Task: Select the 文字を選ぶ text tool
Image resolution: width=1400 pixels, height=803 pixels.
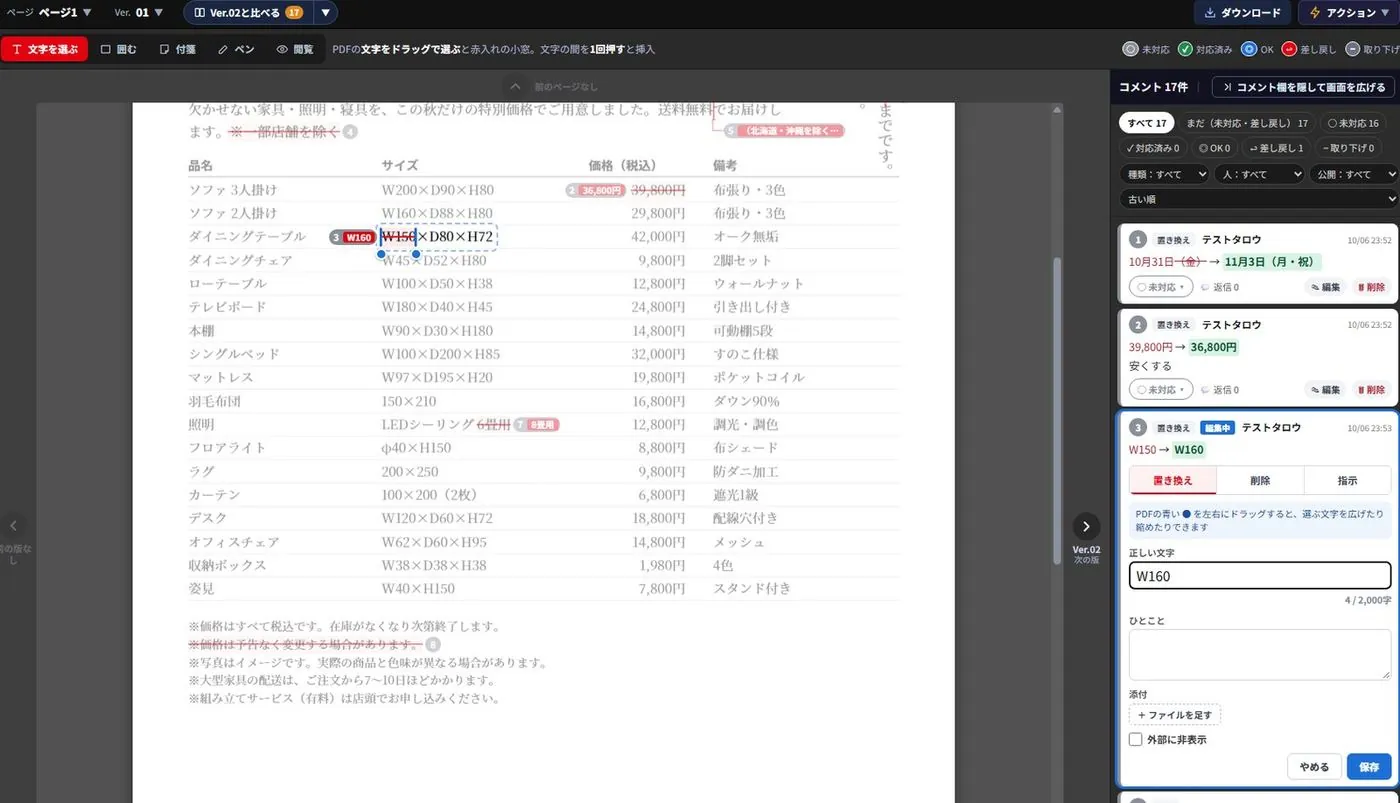Action: (44, 49)
